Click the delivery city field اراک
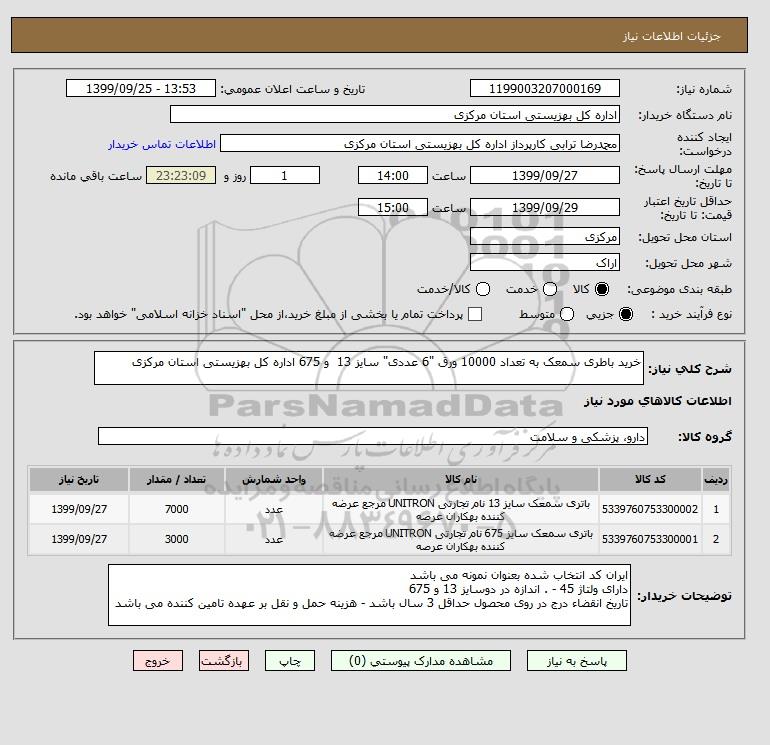770x745 pixels. tap(545, 263)
